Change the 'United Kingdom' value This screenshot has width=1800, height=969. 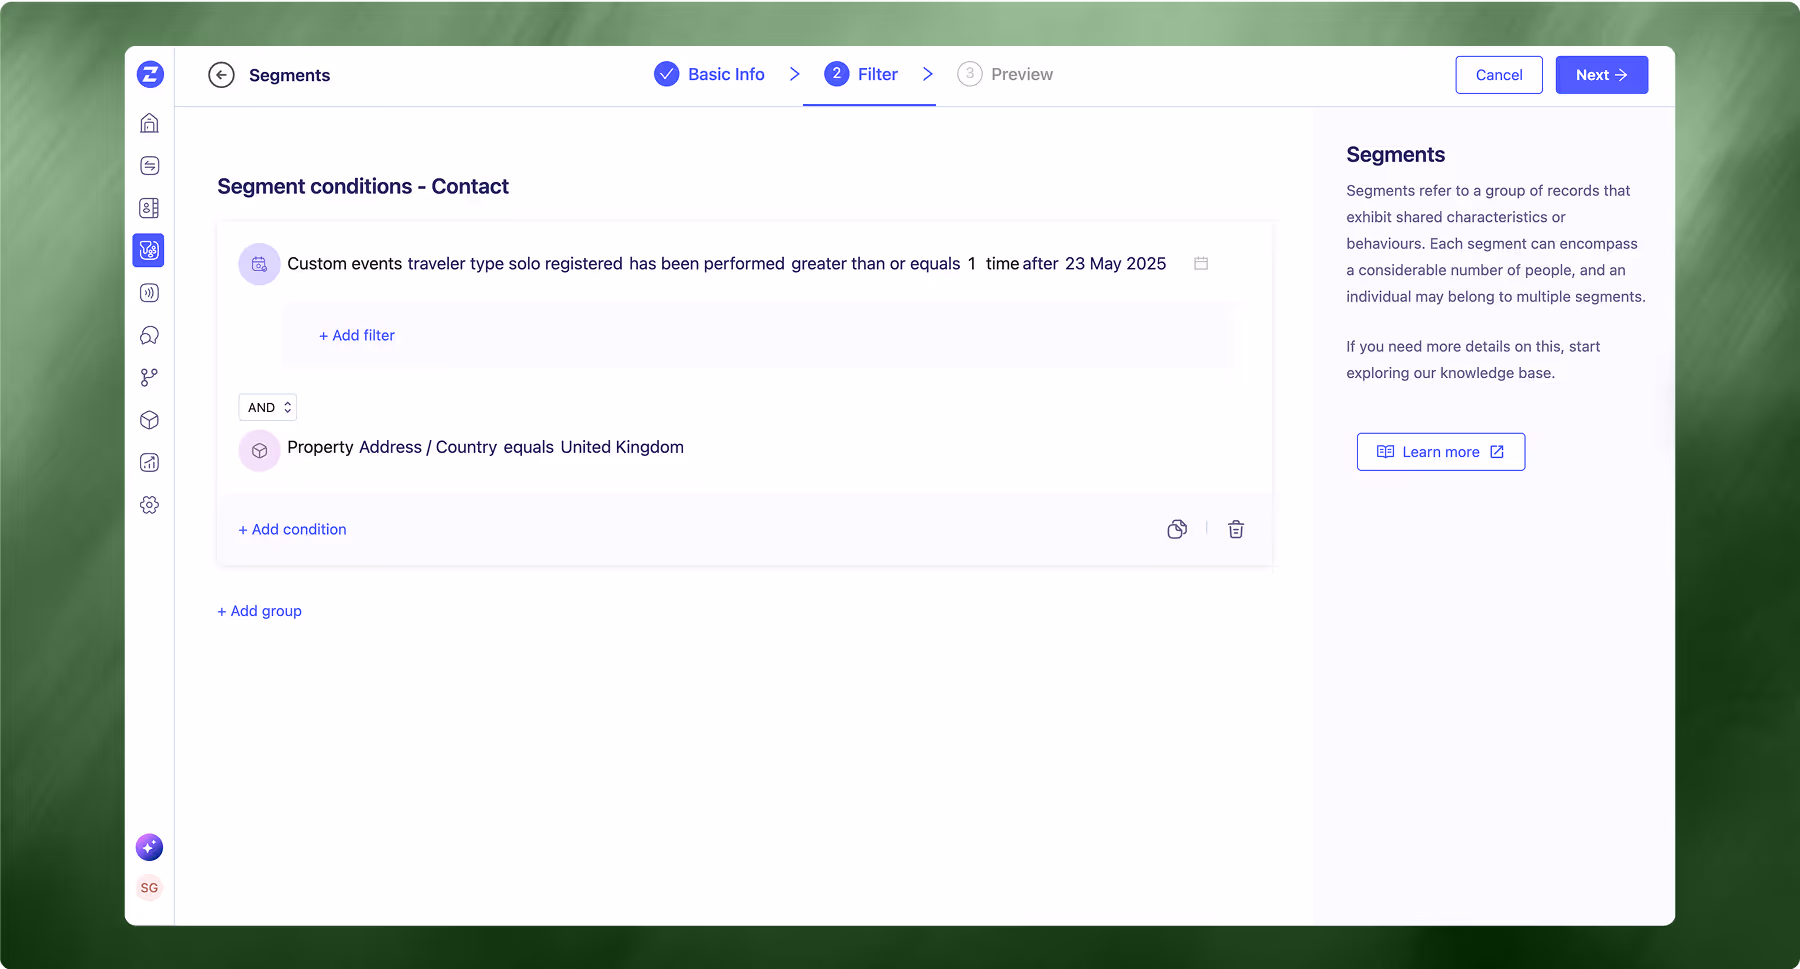click(622, 447)
